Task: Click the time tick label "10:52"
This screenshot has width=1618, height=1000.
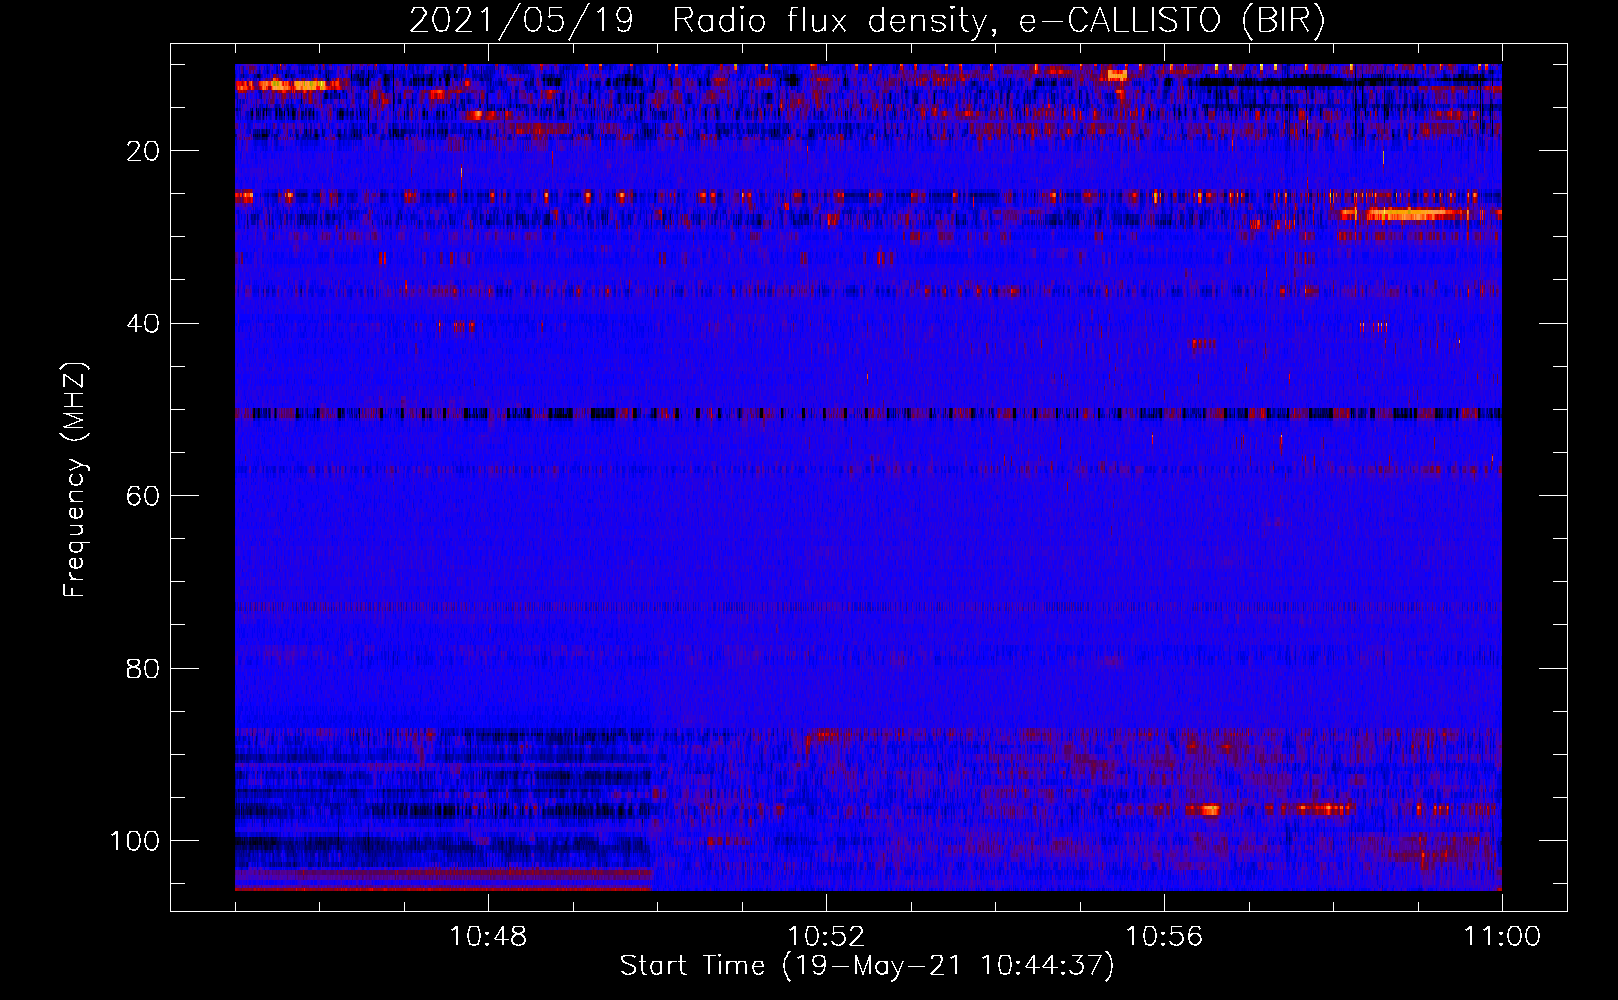Action: click(826, 937)
